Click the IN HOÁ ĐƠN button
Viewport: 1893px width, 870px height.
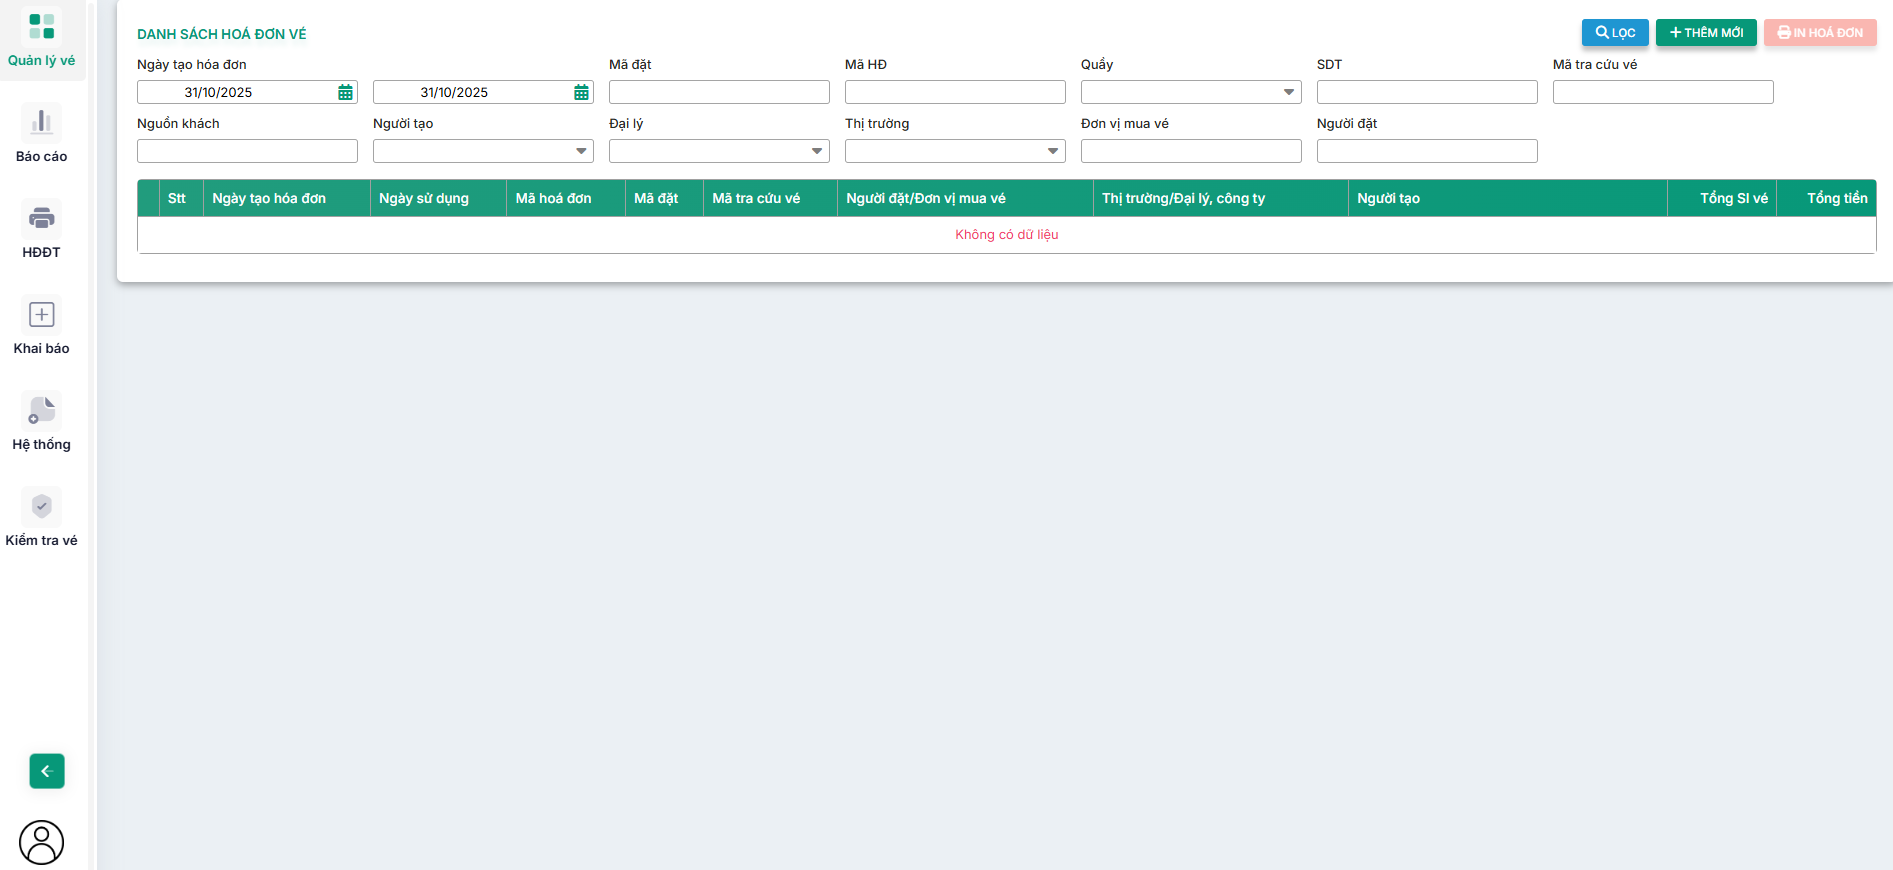pyautogui.click(x=1819, y=33)
